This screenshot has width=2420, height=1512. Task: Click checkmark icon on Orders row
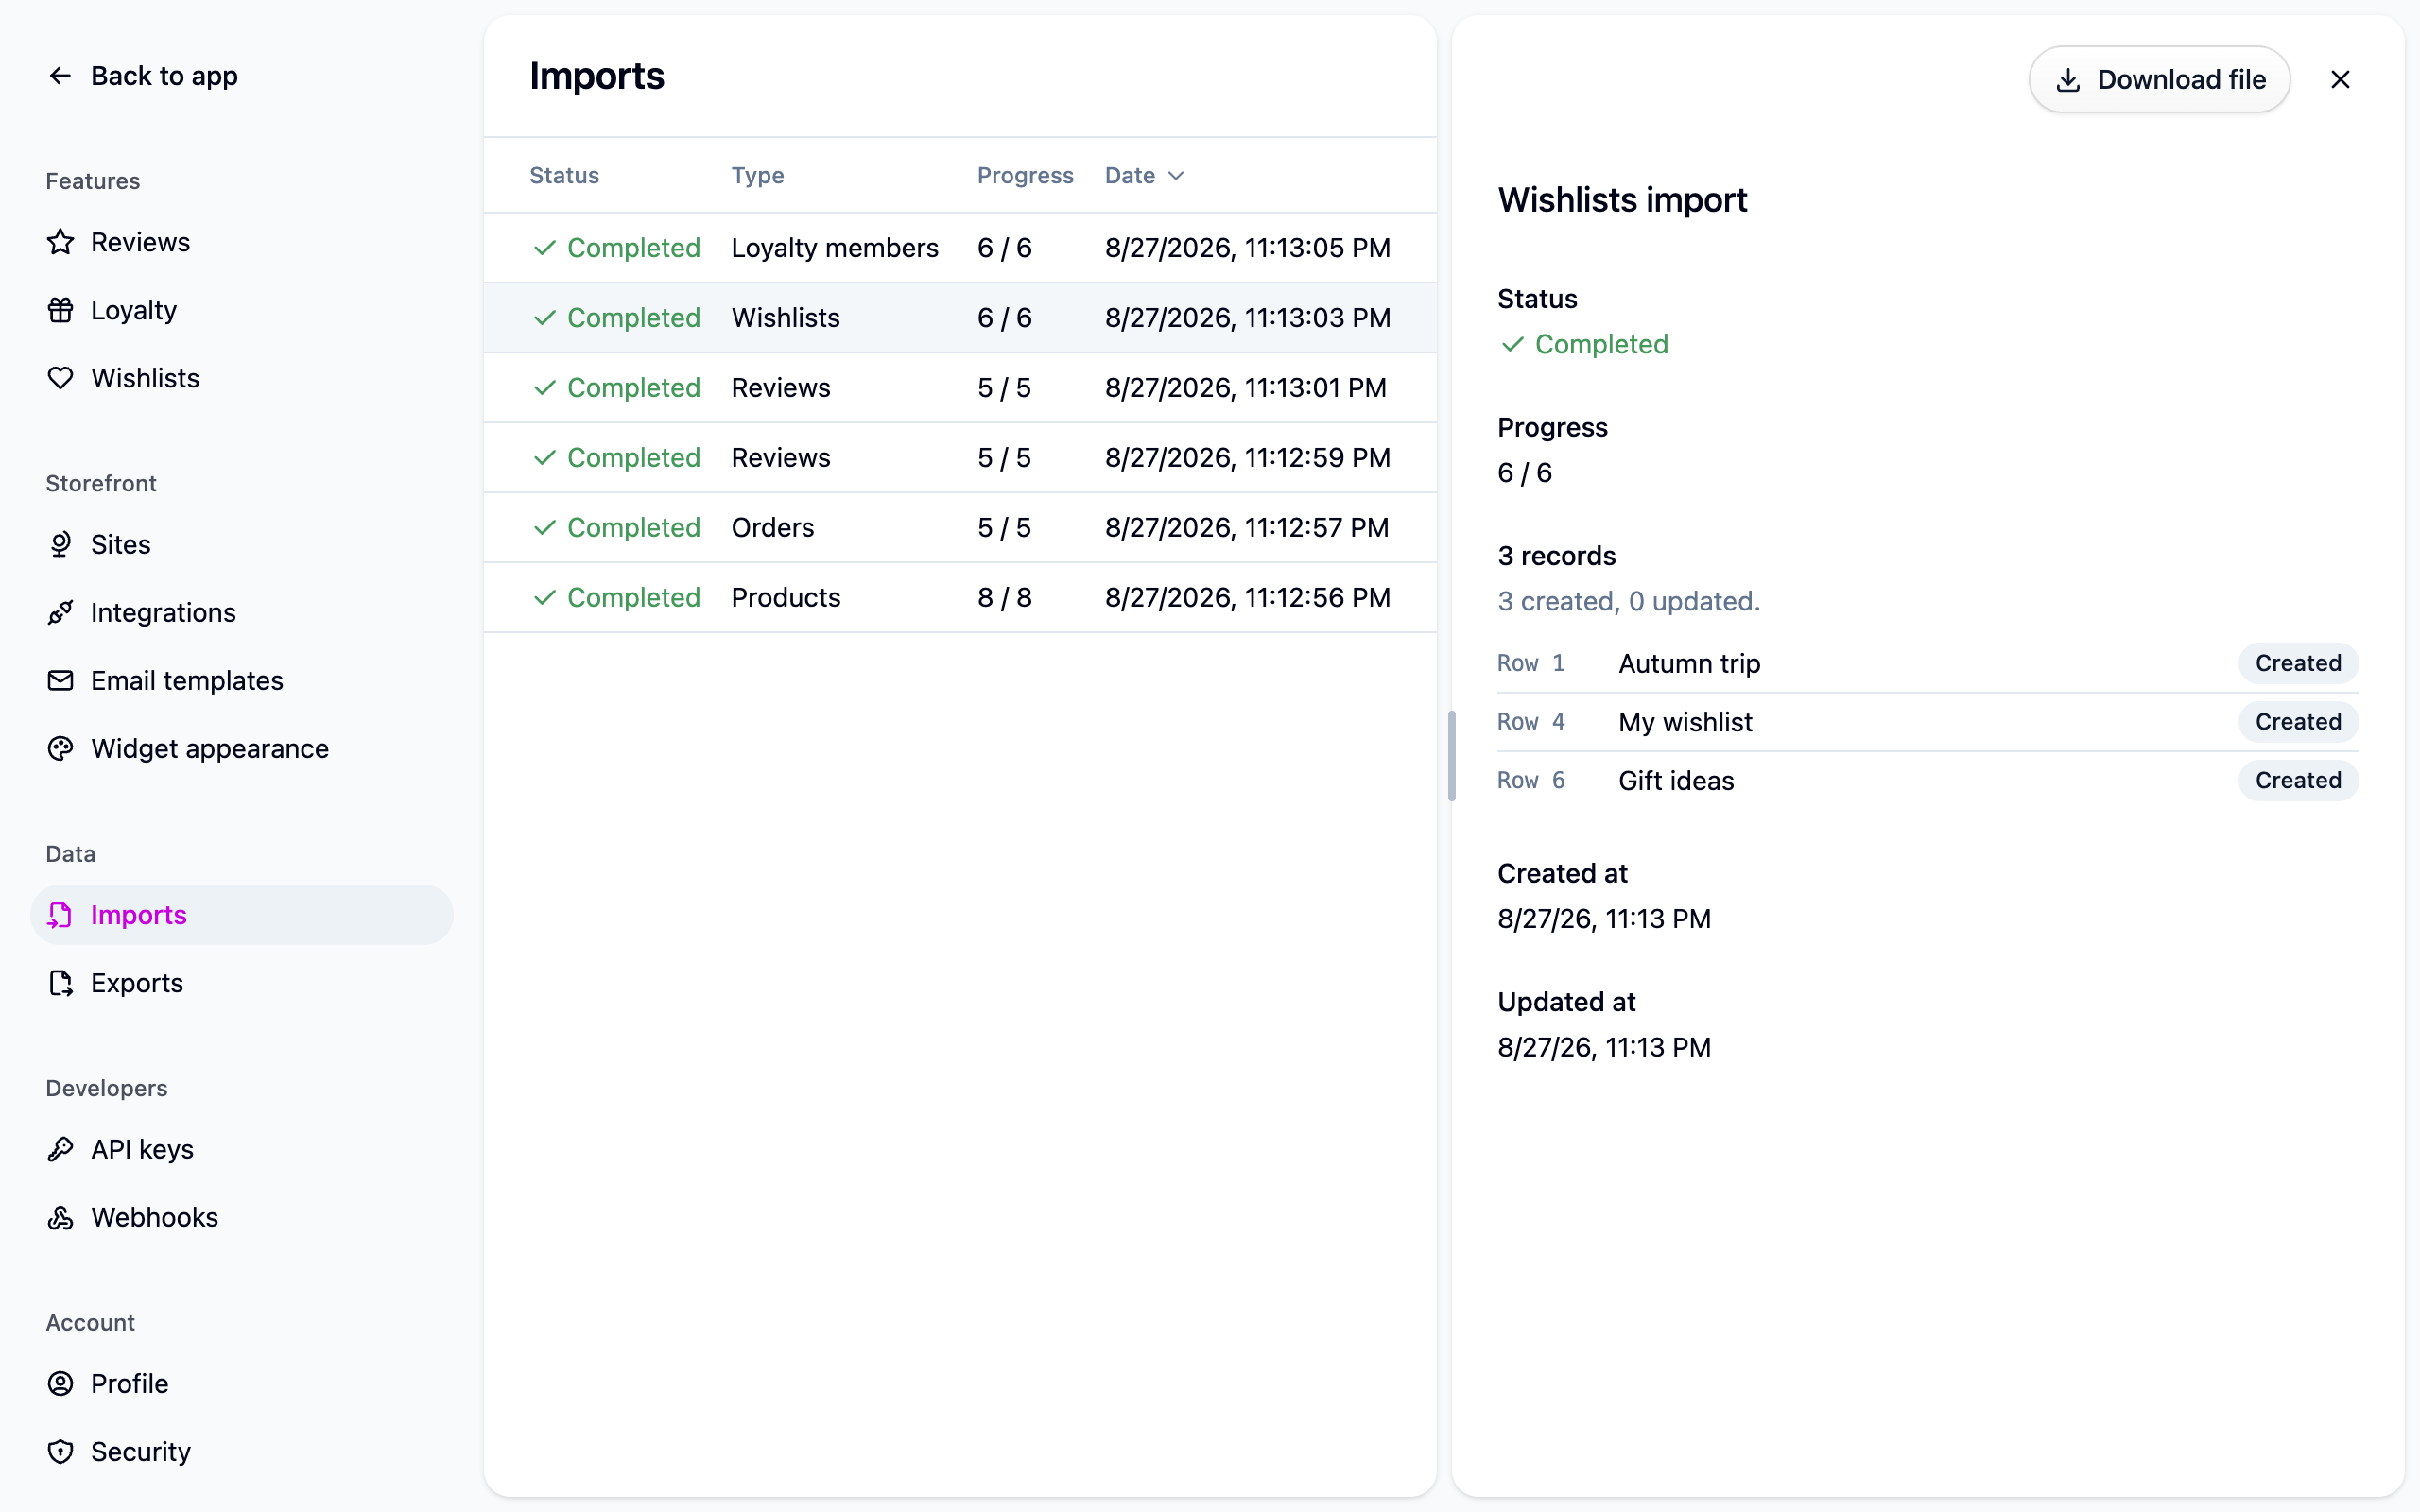(x=544, y=528)
